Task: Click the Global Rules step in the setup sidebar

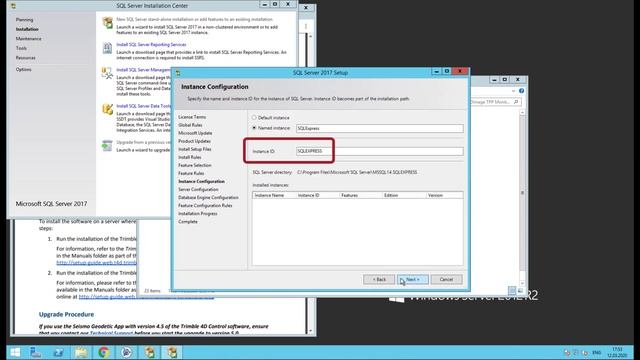Action: click(190, 125)
